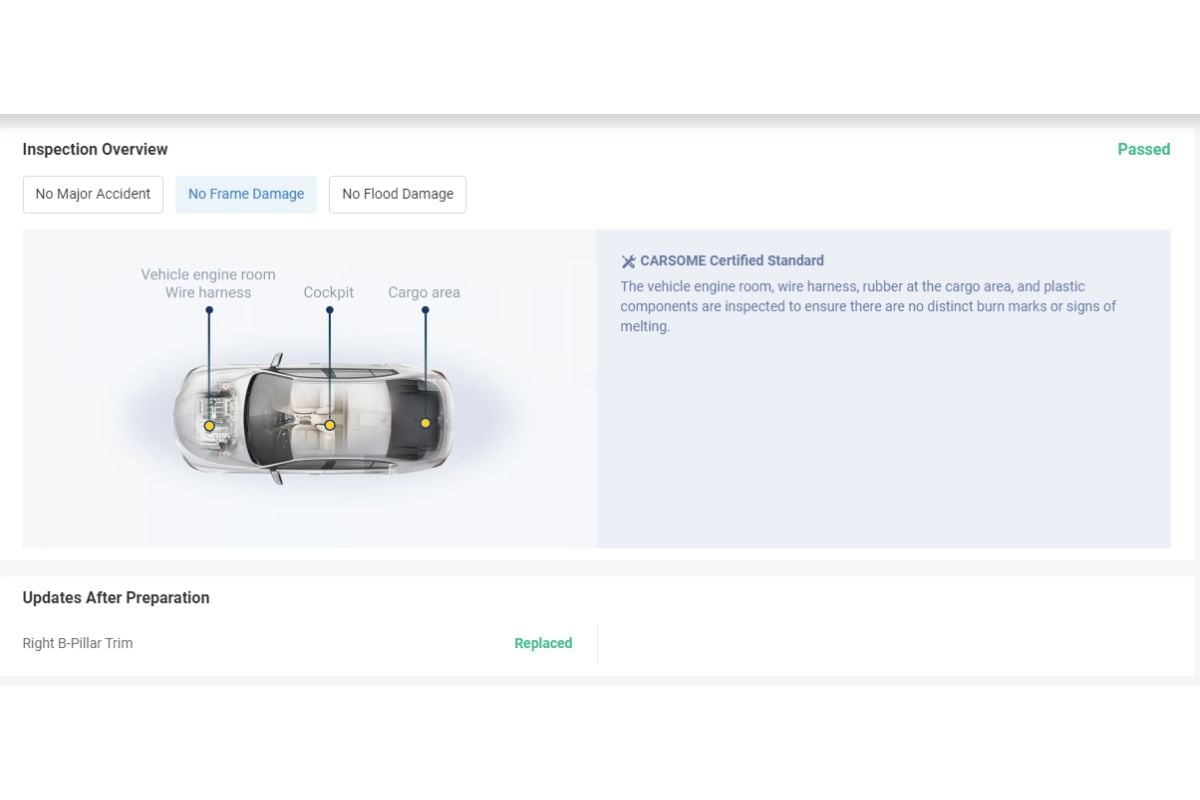Click the Inspection Overview heading
The height and width of the screenshot is (800, 1200).
95,149
